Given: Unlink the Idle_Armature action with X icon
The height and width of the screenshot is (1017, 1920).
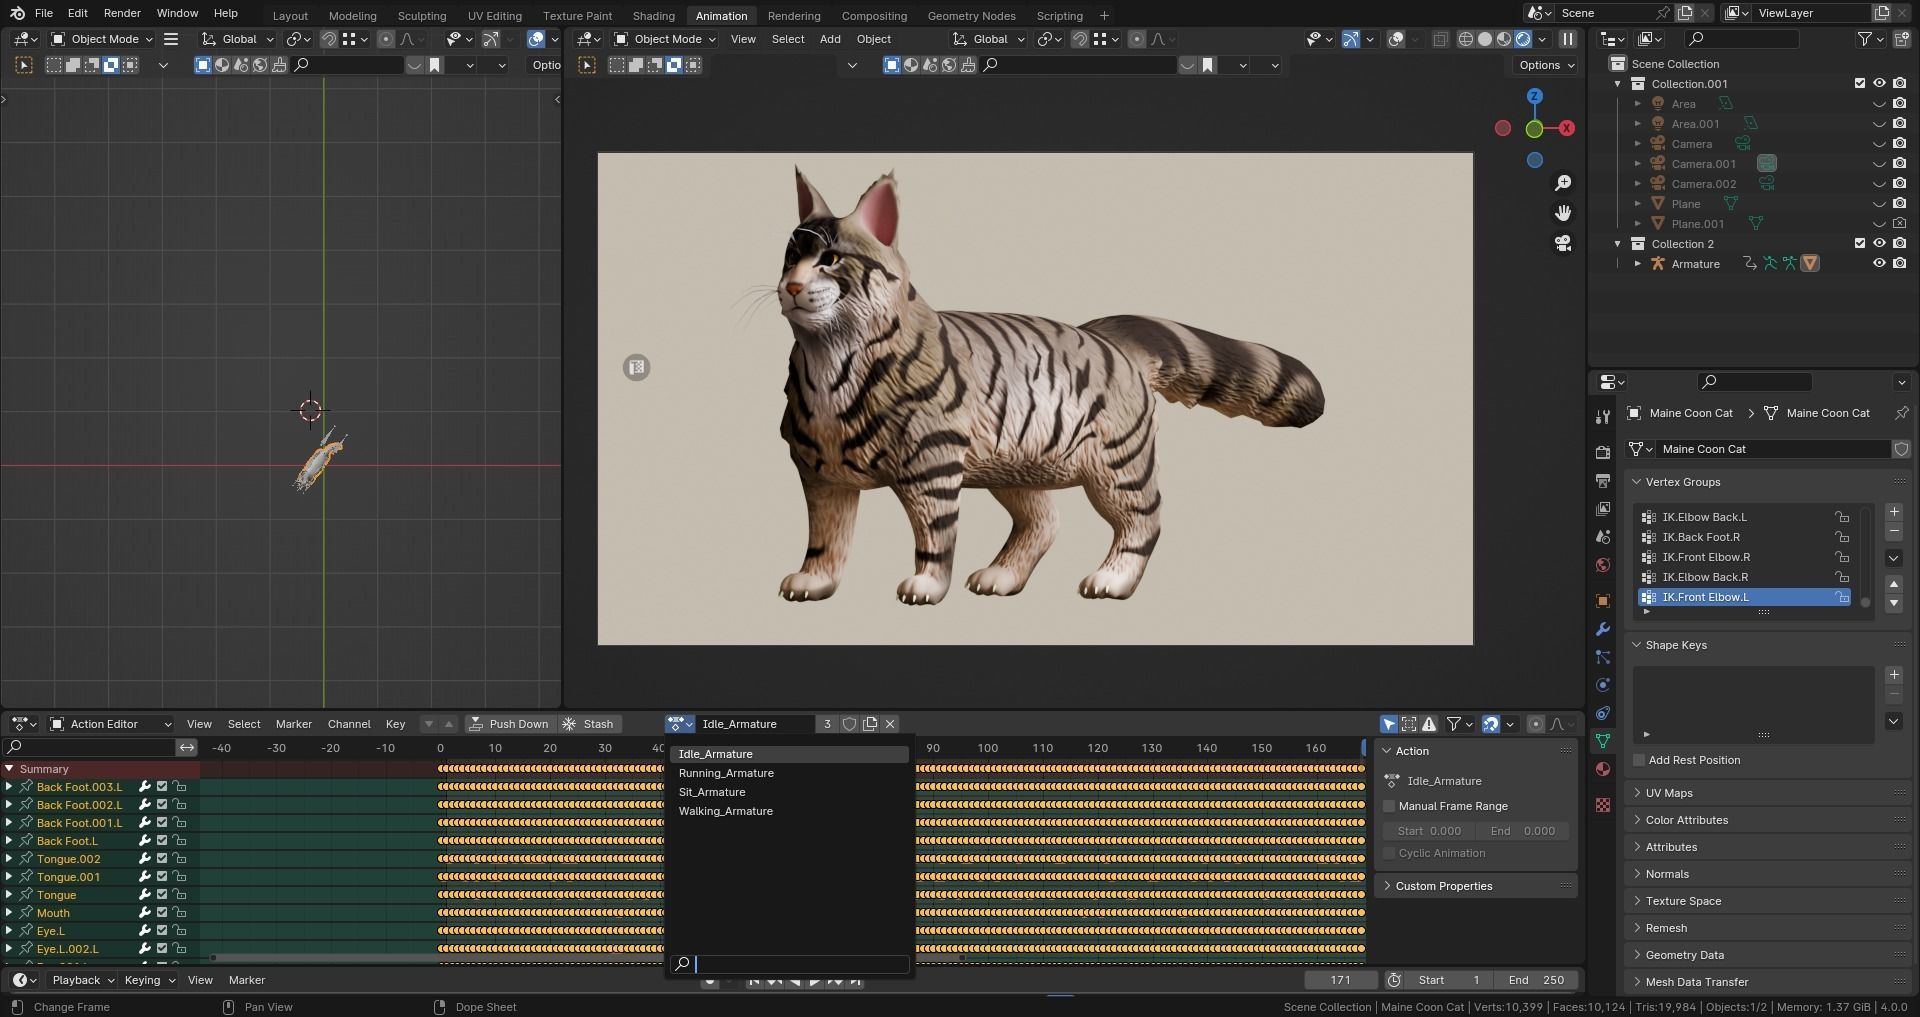Looking at the screenshot, I should (890, 724).
